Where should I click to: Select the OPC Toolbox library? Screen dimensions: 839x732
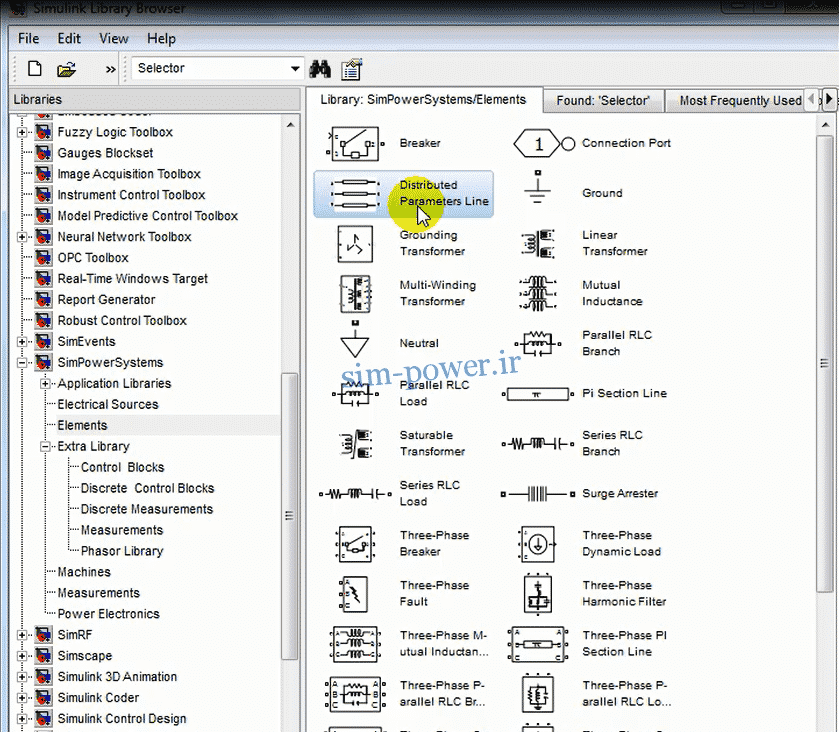pos(93,258)
